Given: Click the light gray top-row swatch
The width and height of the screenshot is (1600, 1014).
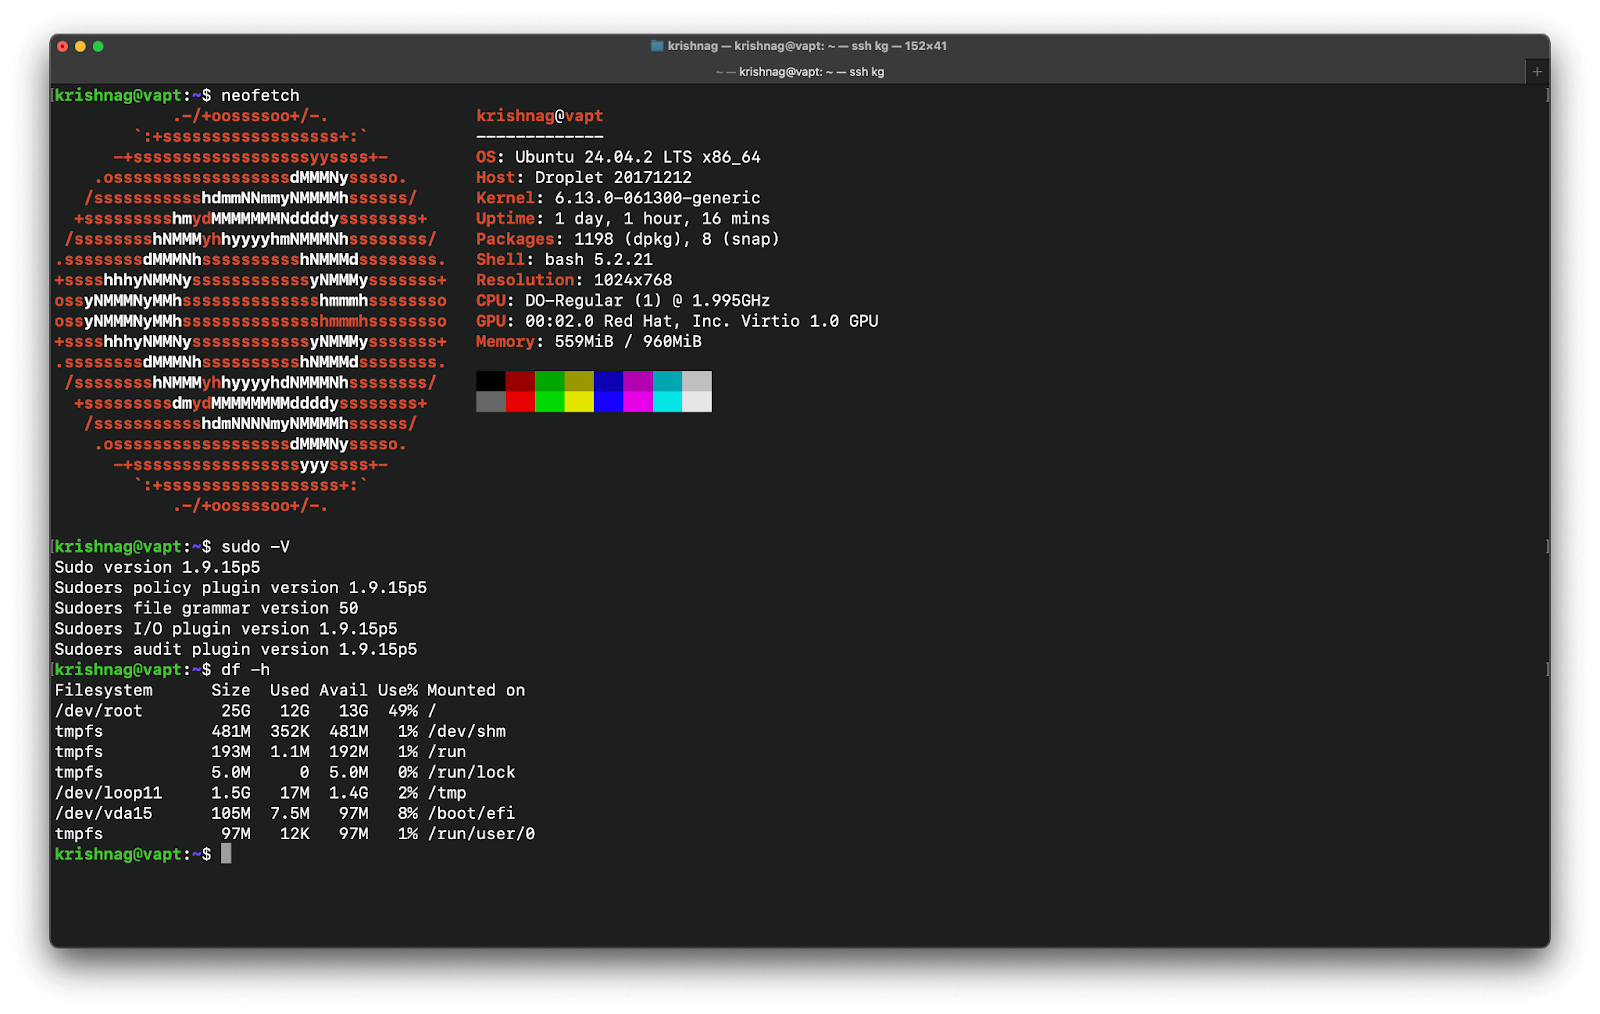Looking at the screenshot, I should 697,381.
